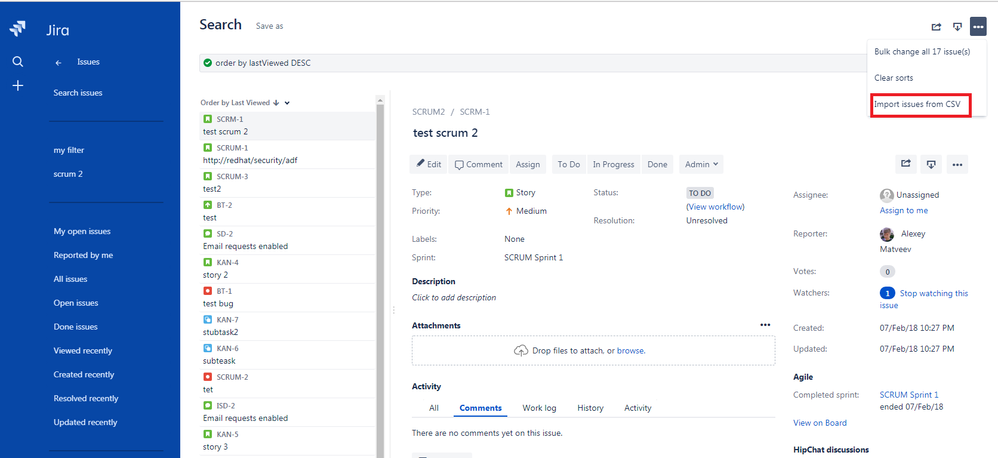Open search via sidebar magnifier icon
Screen dimensions: 998x458
click(x=18, y=62)
